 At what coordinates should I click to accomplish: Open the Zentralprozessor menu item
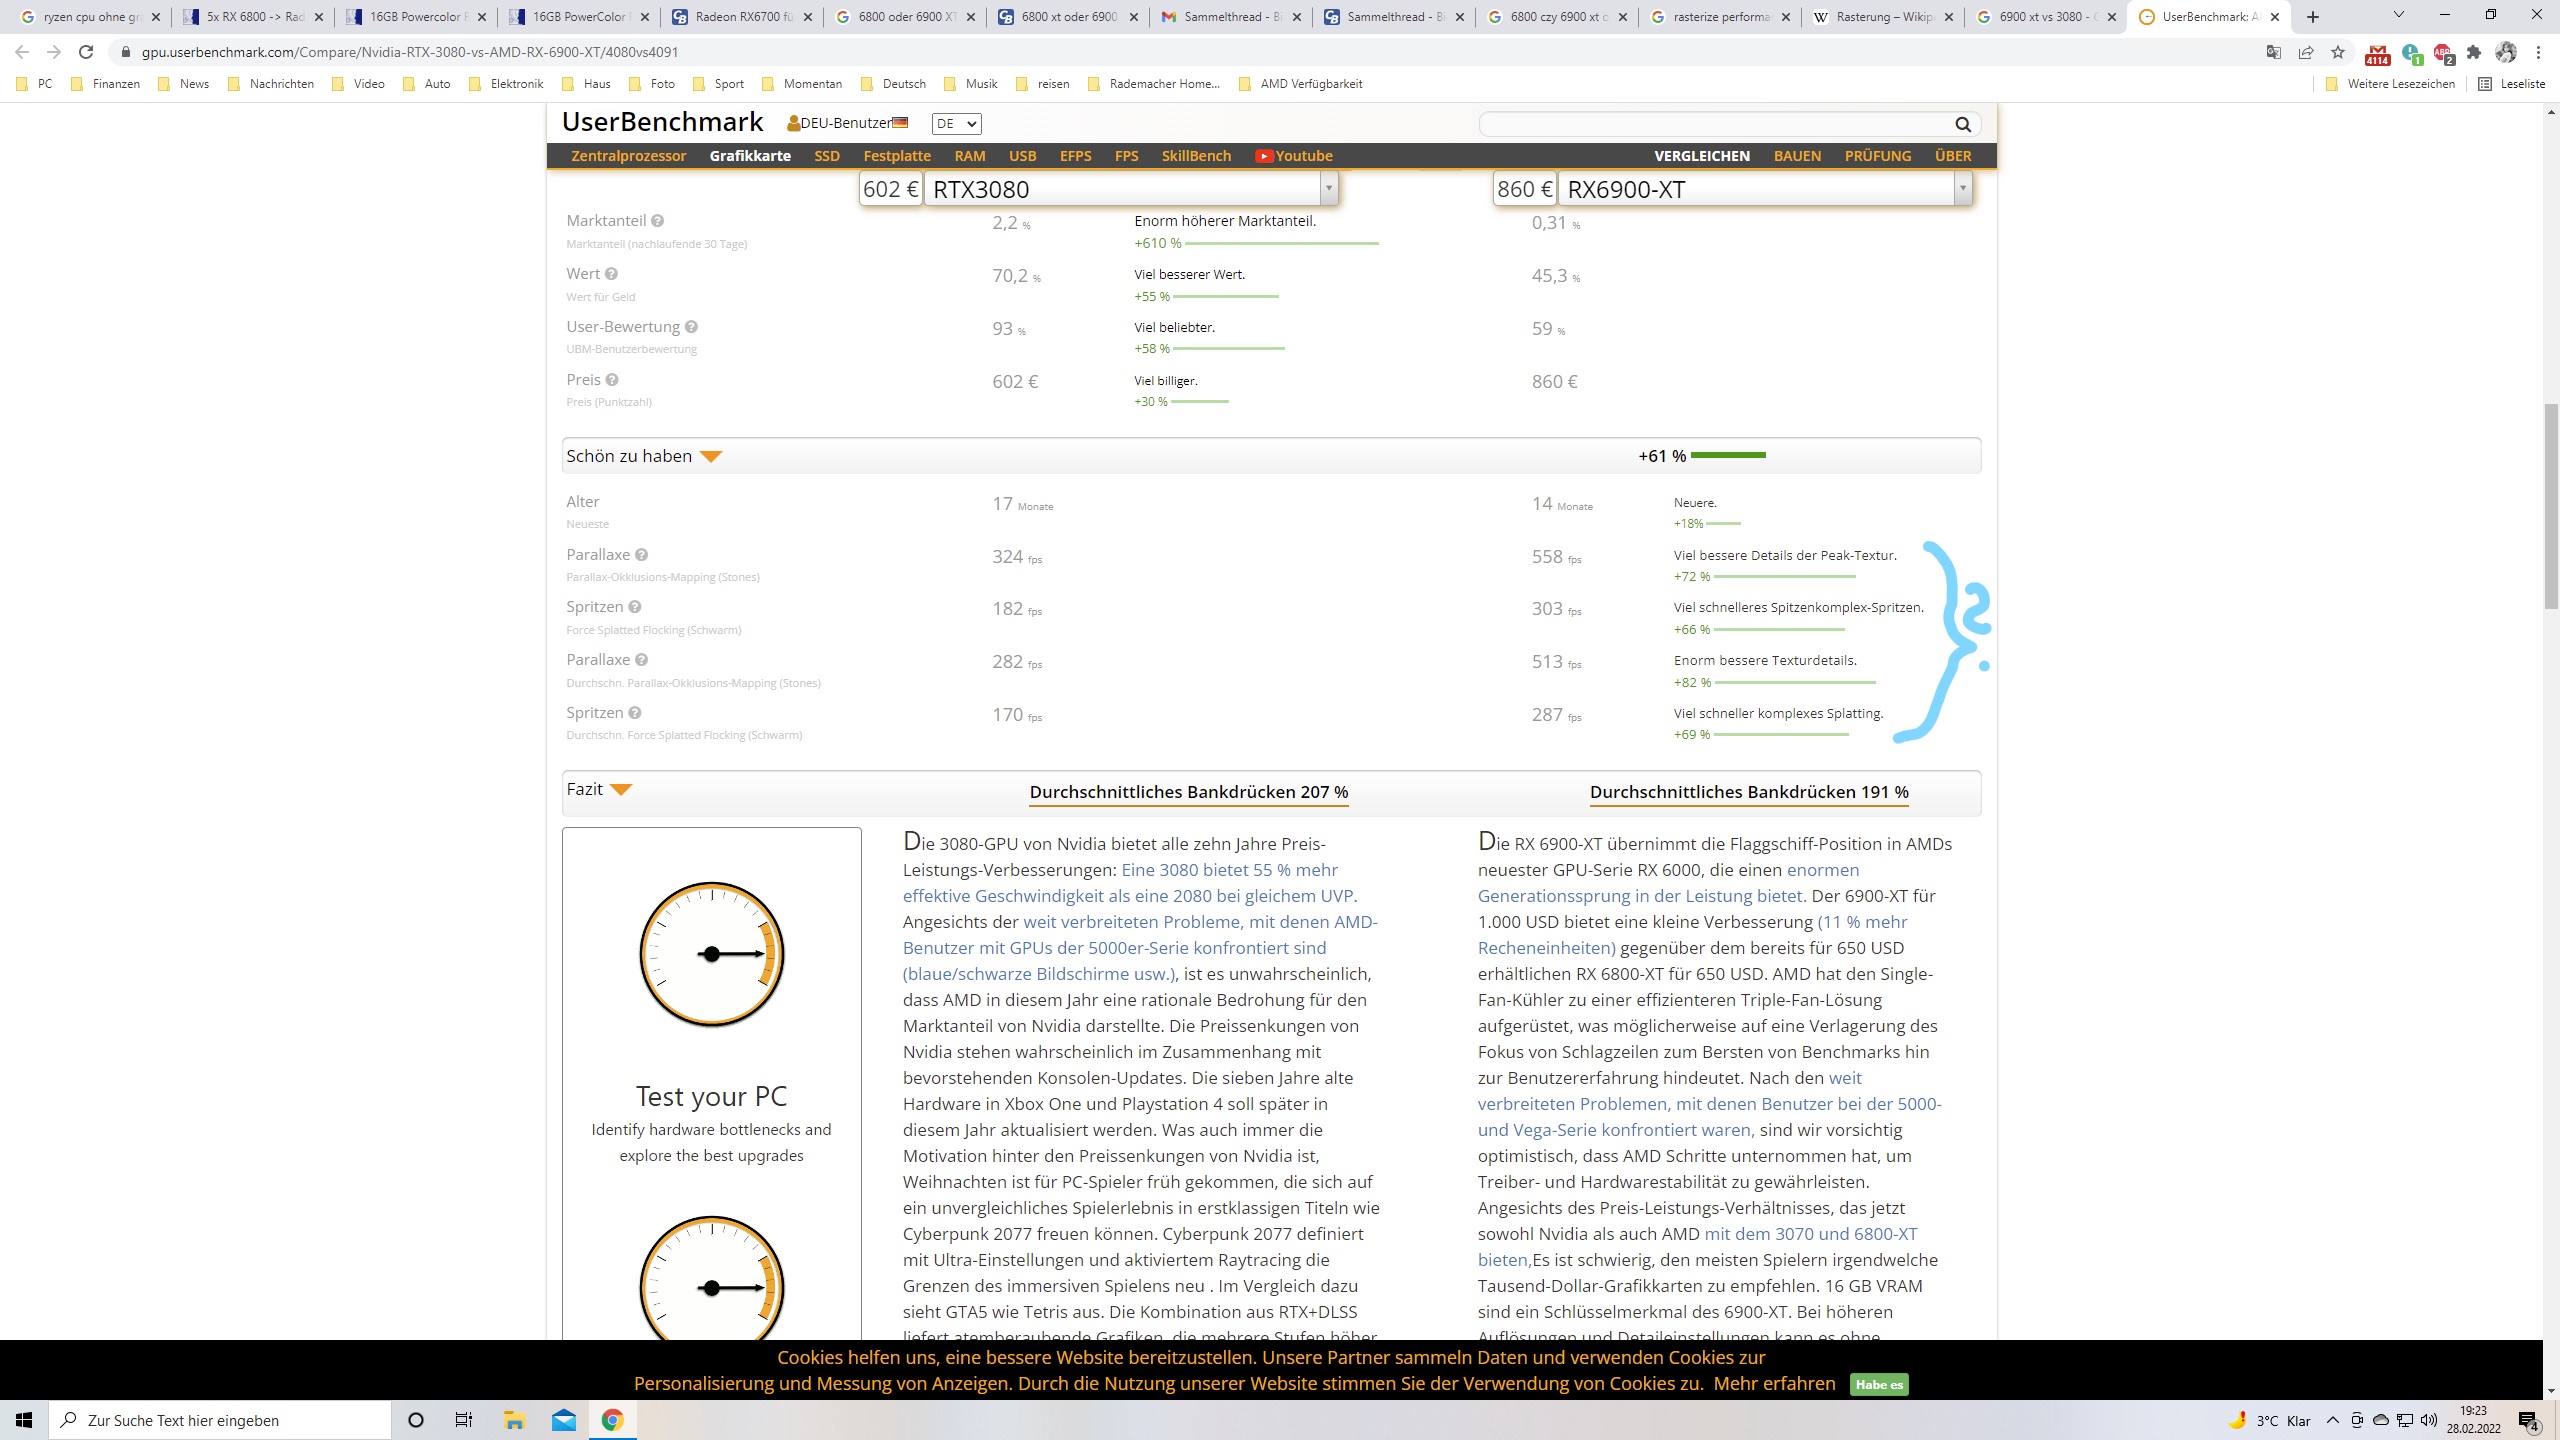coord(628,156)
